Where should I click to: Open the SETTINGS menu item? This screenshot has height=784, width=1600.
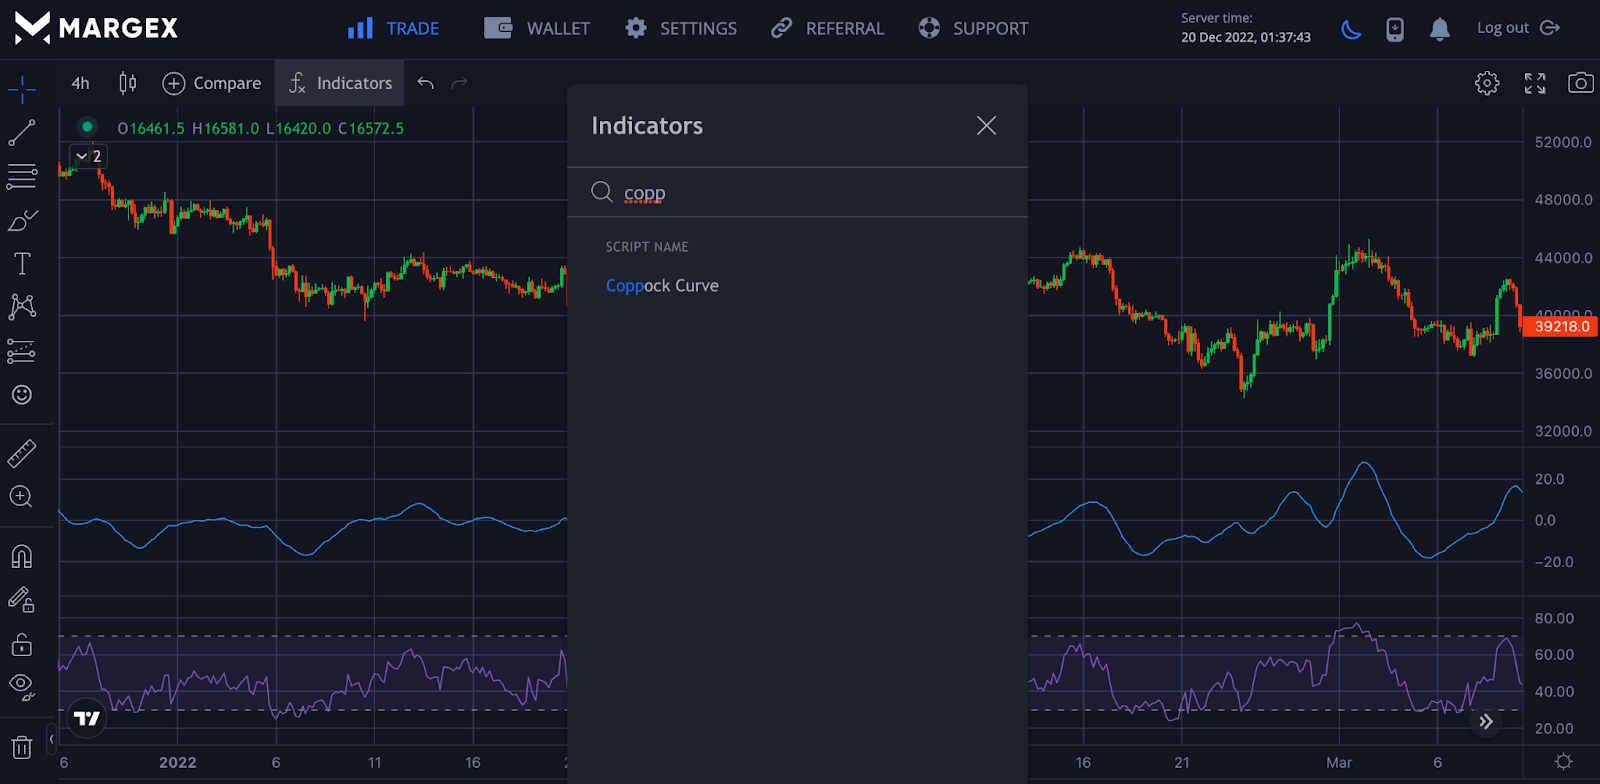tap(681, 29)
